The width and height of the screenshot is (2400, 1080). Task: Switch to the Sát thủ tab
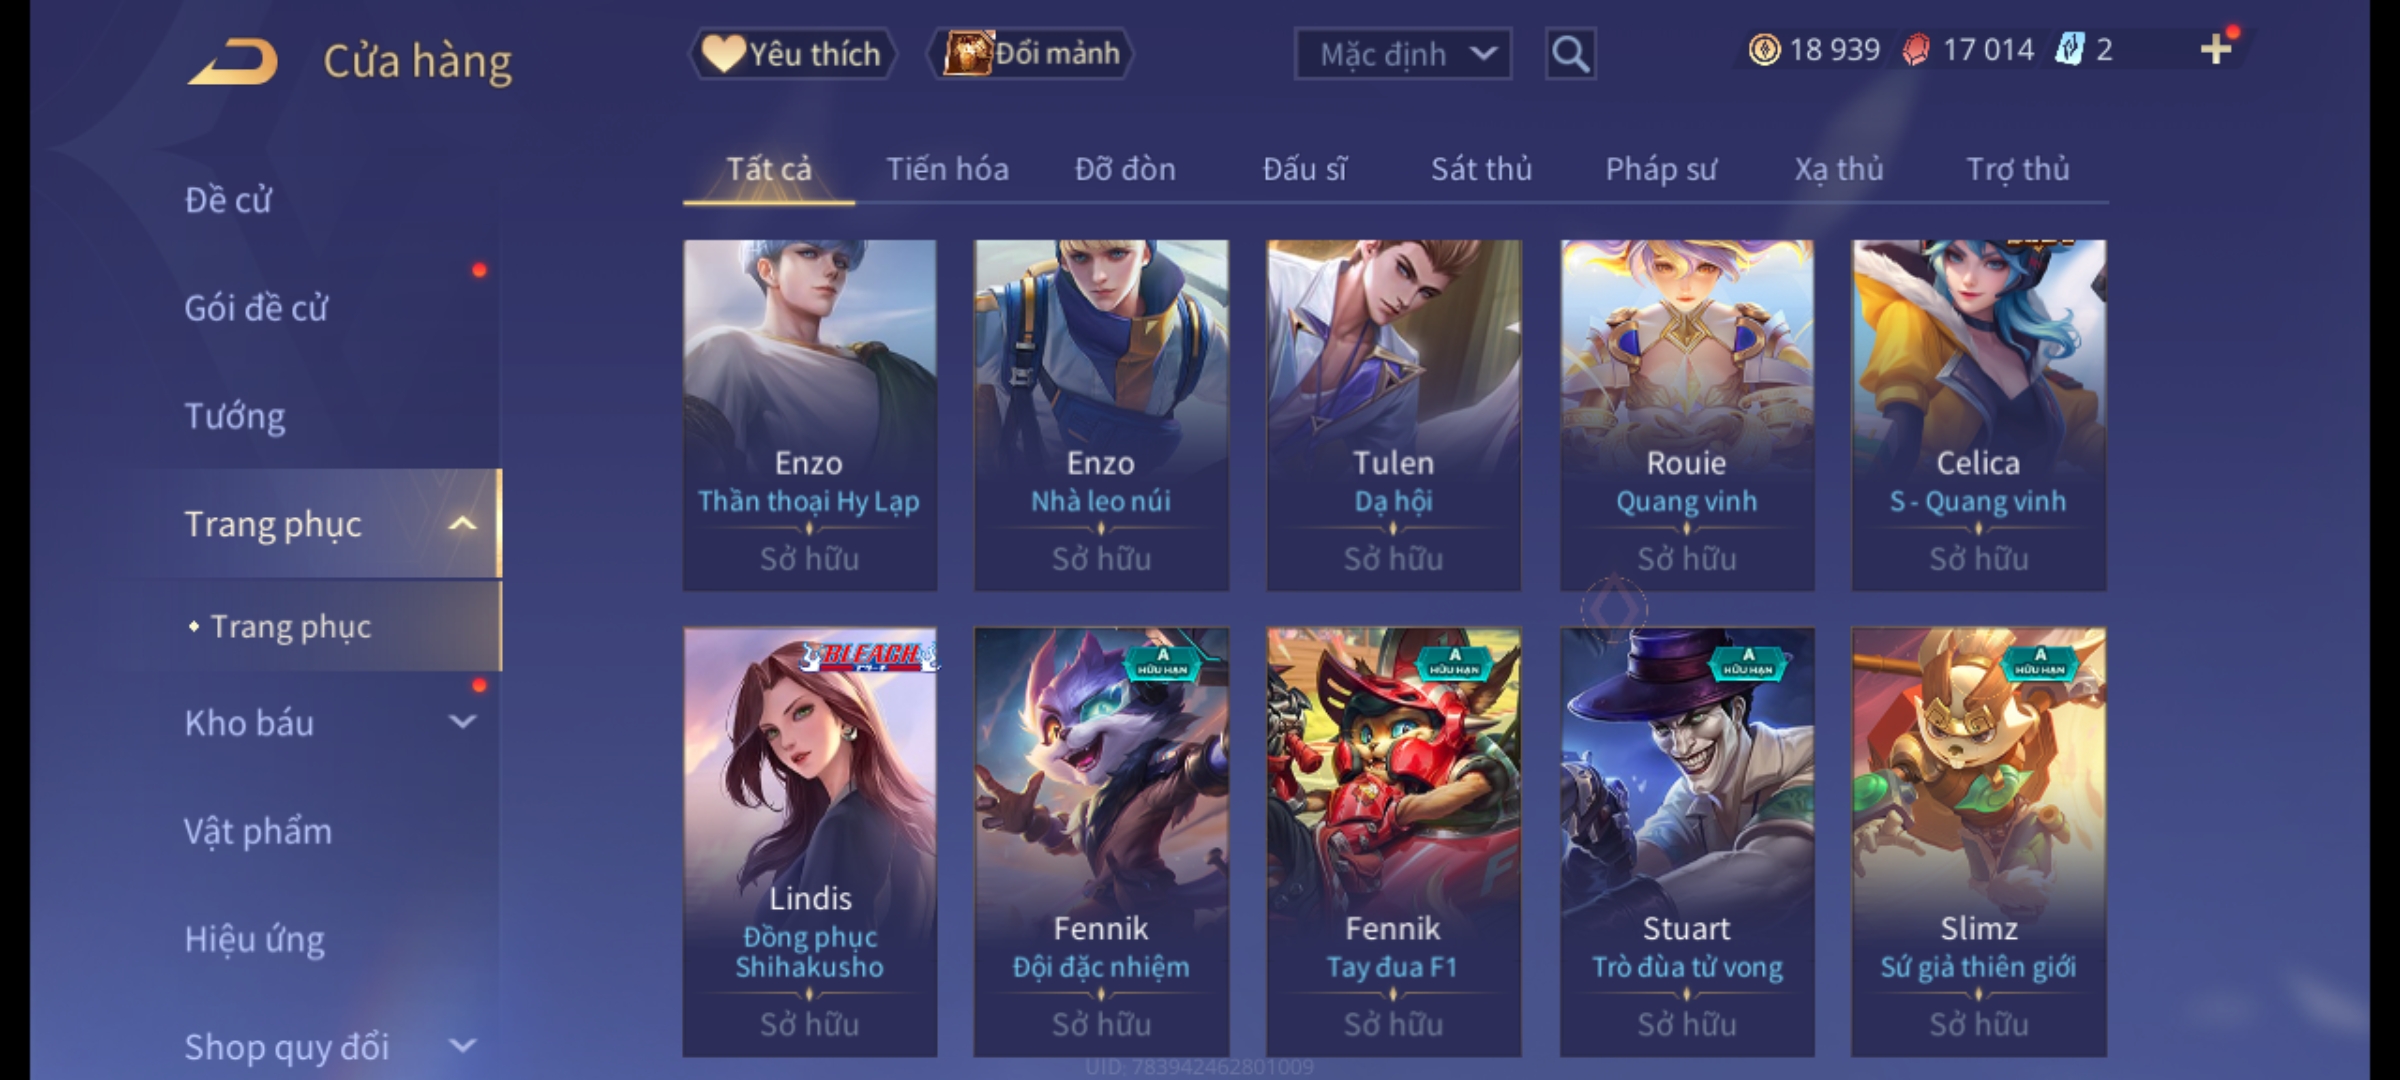click(x=1481, y=169)
